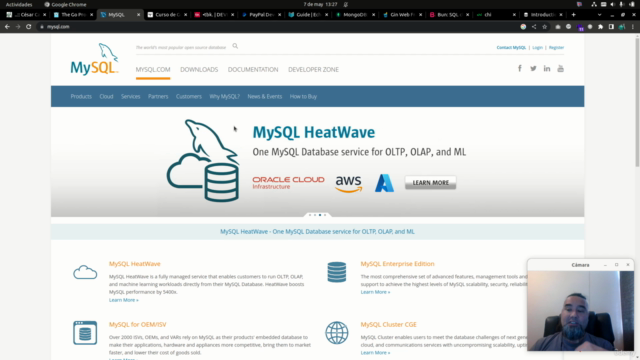The height and width of the screenshot is (360, 640).
Task: Click the Oracle Cloud Infrastructure logo
Action: coord(288,183)
